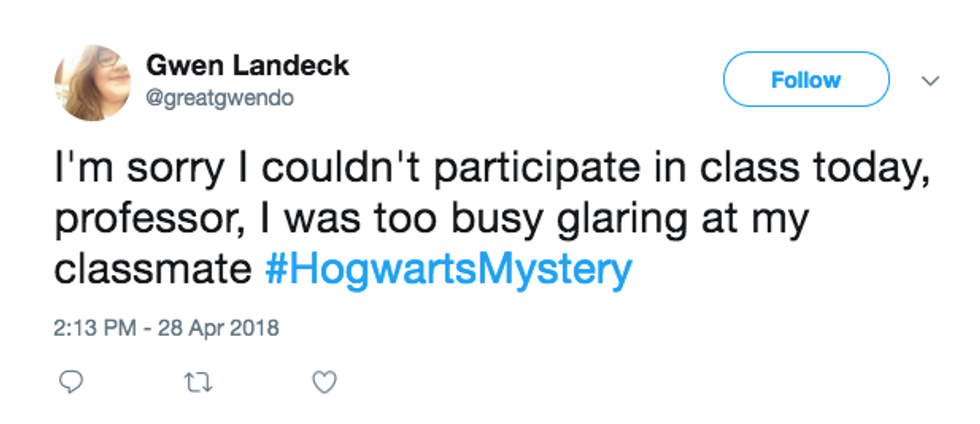980x424 pixels.
Task: Retweet this tweet using the arrows icon
Action: [x=195, y=382]
